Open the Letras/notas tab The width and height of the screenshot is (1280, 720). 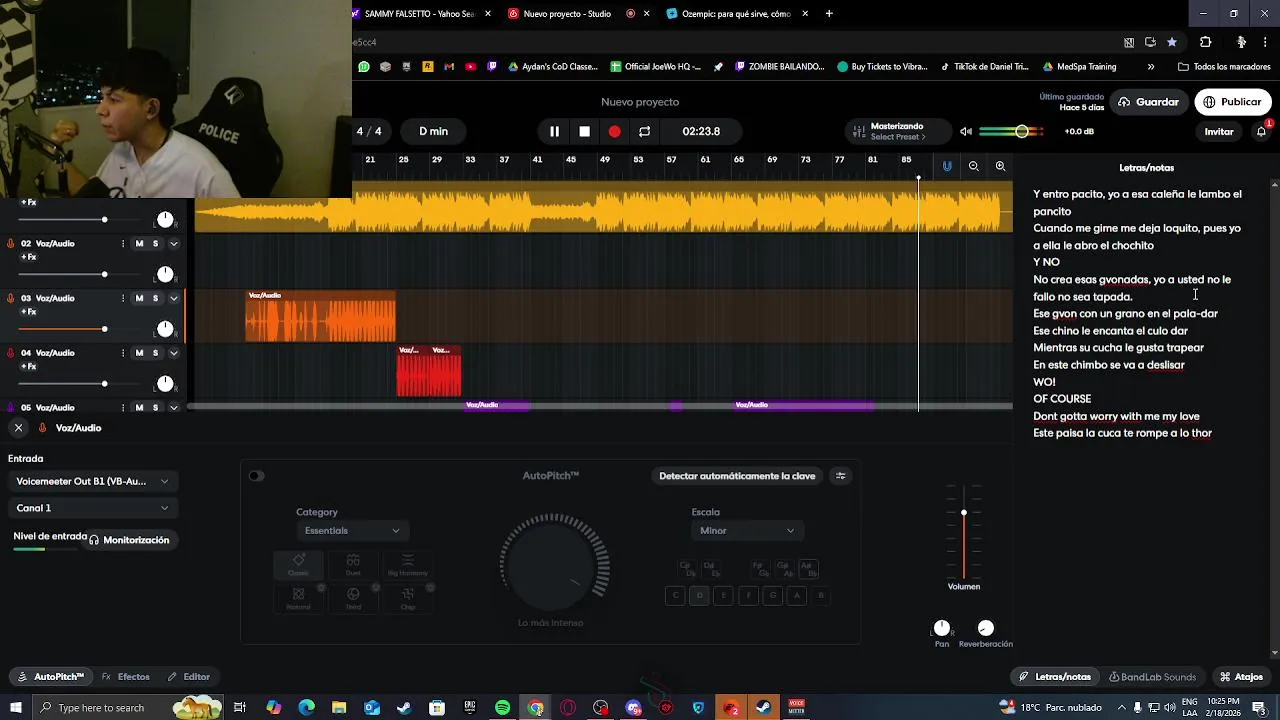(x=1055, y=677)
